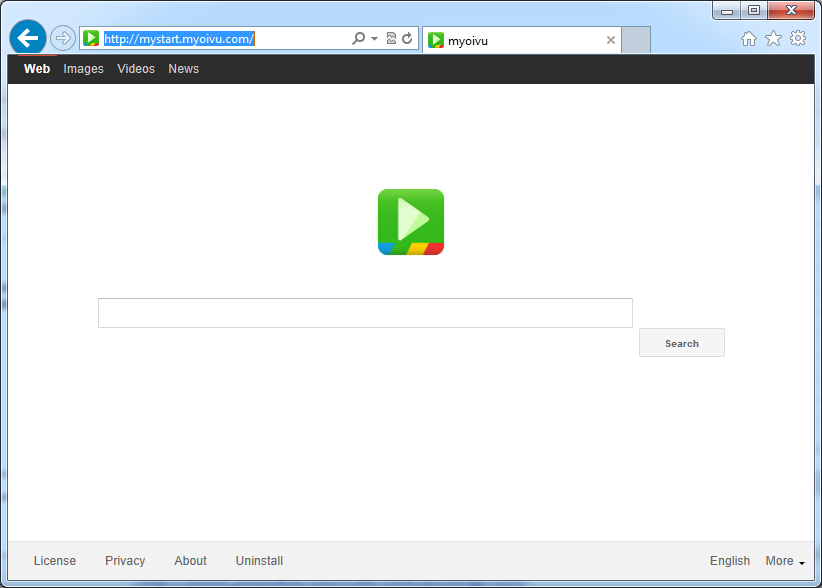Open Favorites with the star icon

[773, 38]
